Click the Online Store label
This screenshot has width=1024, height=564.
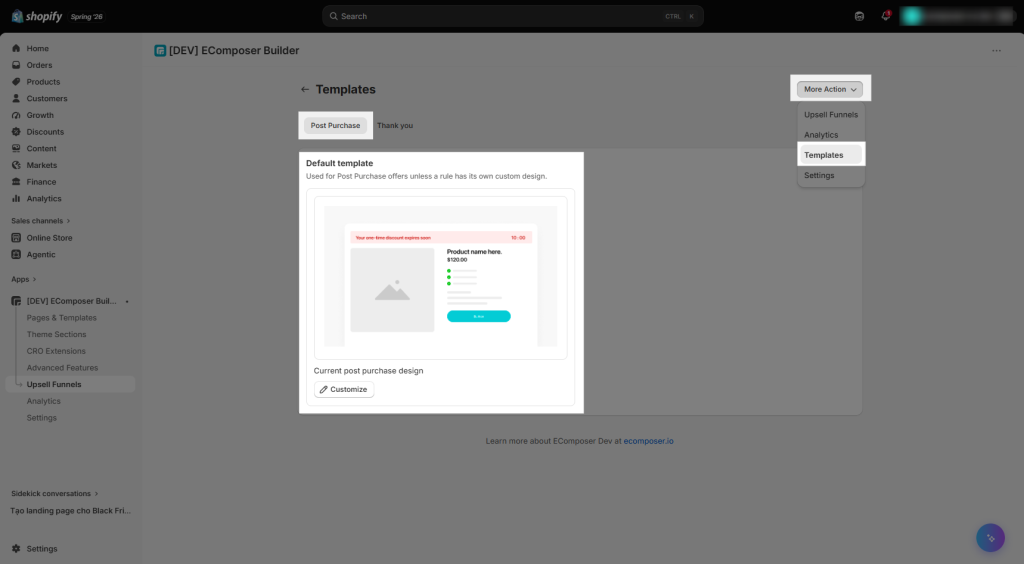(50, 238)
